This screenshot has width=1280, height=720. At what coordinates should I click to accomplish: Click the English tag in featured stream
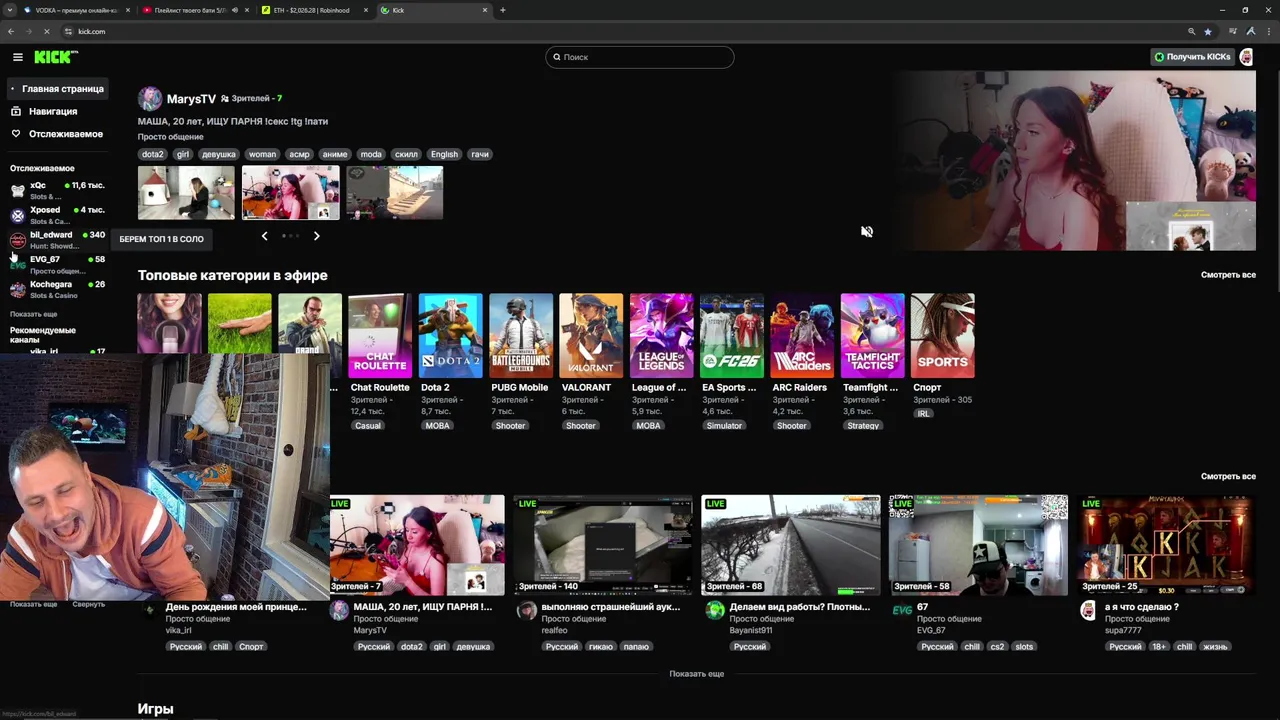tap(444, 154)
